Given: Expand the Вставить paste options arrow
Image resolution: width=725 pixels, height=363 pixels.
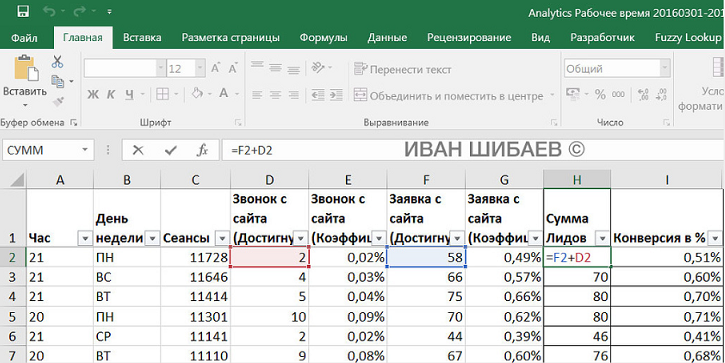Looking at the screenshot, I should point(25,105).
